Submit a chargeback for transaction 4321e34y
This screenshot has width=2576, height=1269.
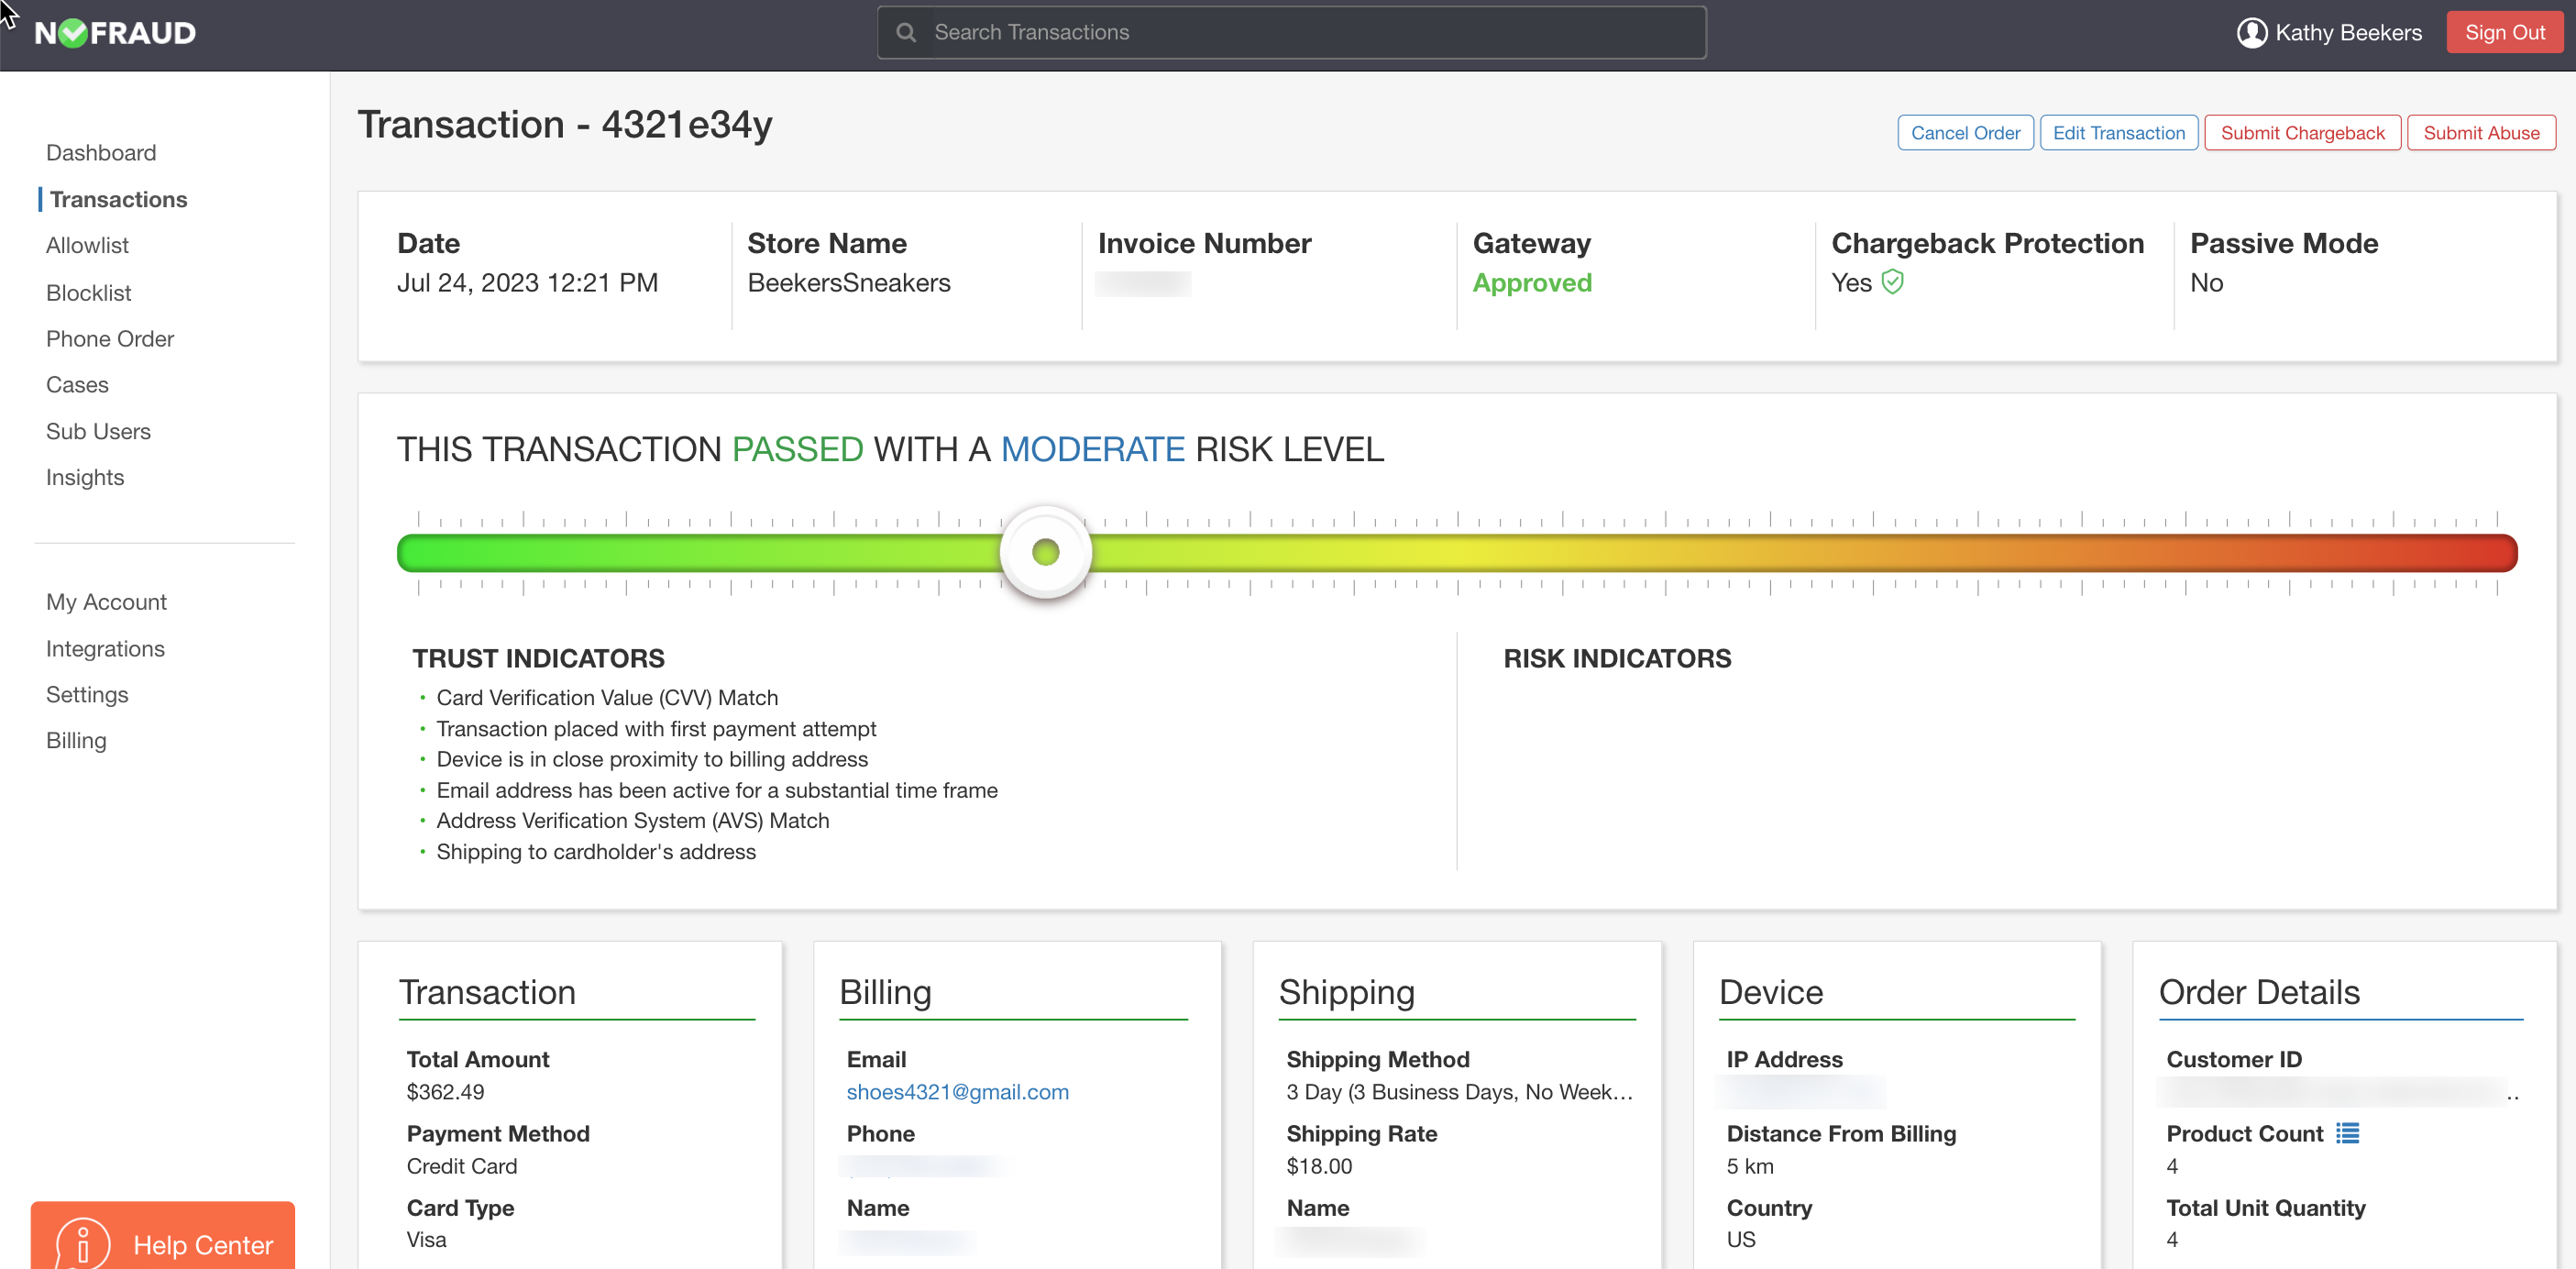tap(2302, 132)
